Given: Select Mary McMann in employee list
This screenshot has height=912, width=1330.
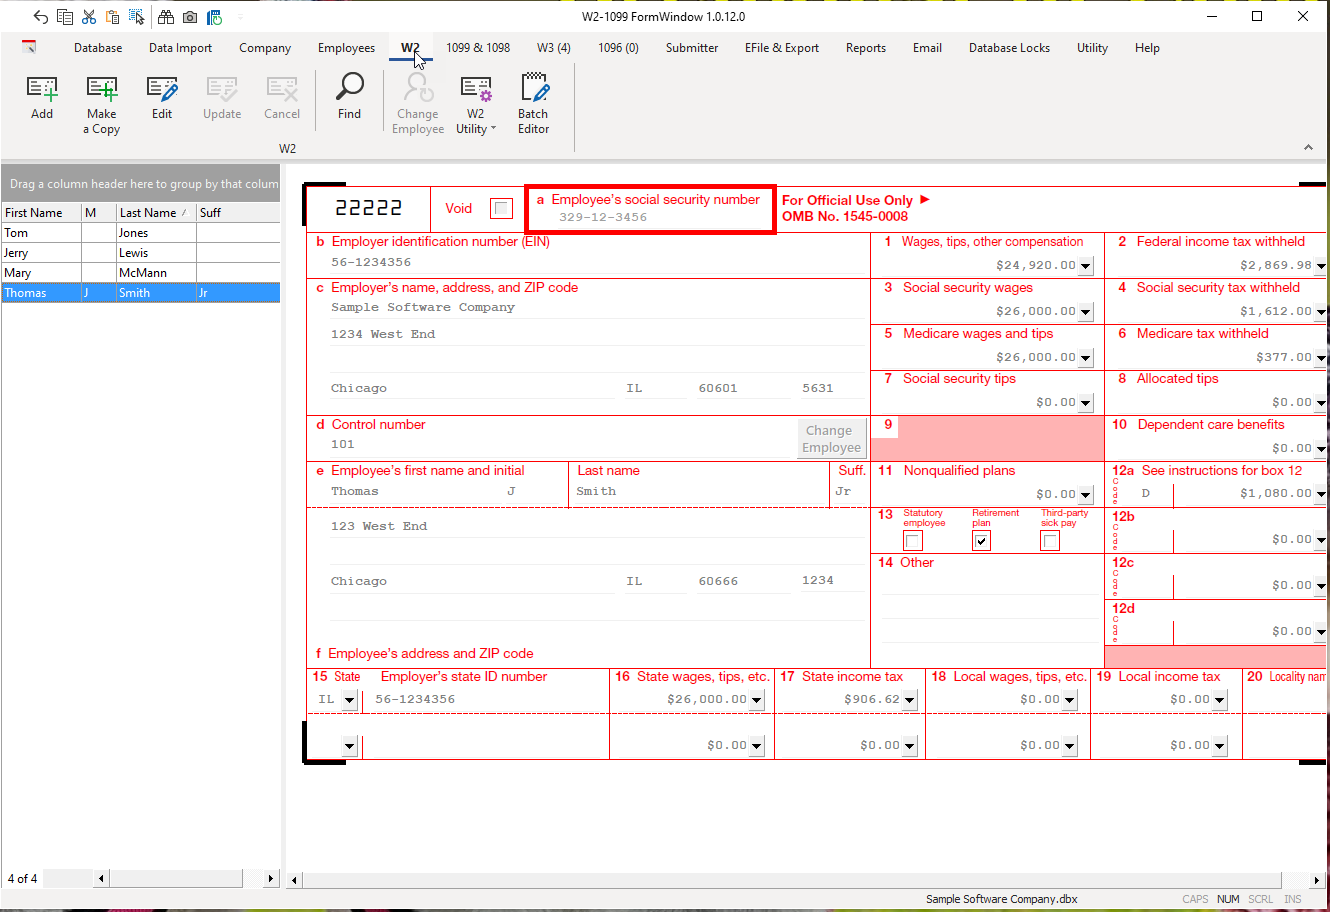Looking at the screenshot, I should click(x=140, y=273).
